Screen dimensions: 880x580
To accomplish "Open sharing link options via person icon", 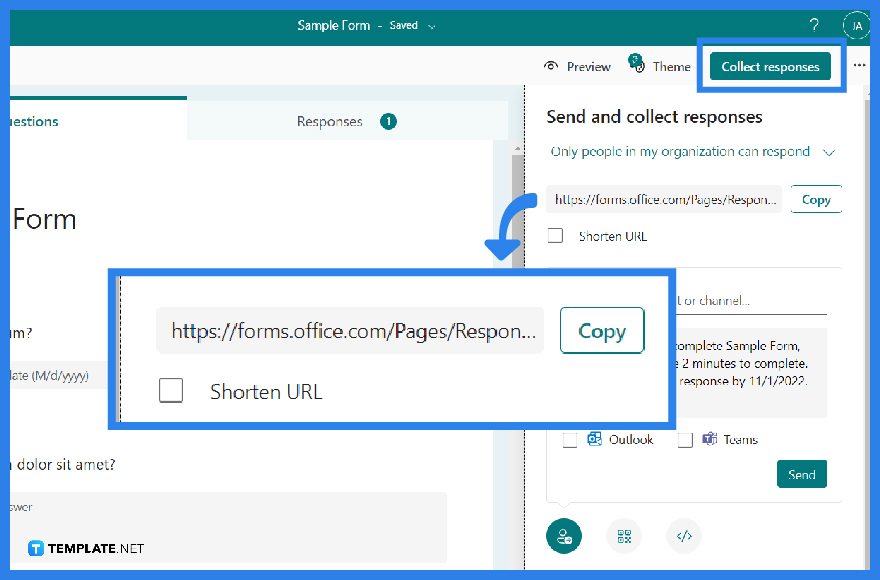I will (x=563, y=536).
